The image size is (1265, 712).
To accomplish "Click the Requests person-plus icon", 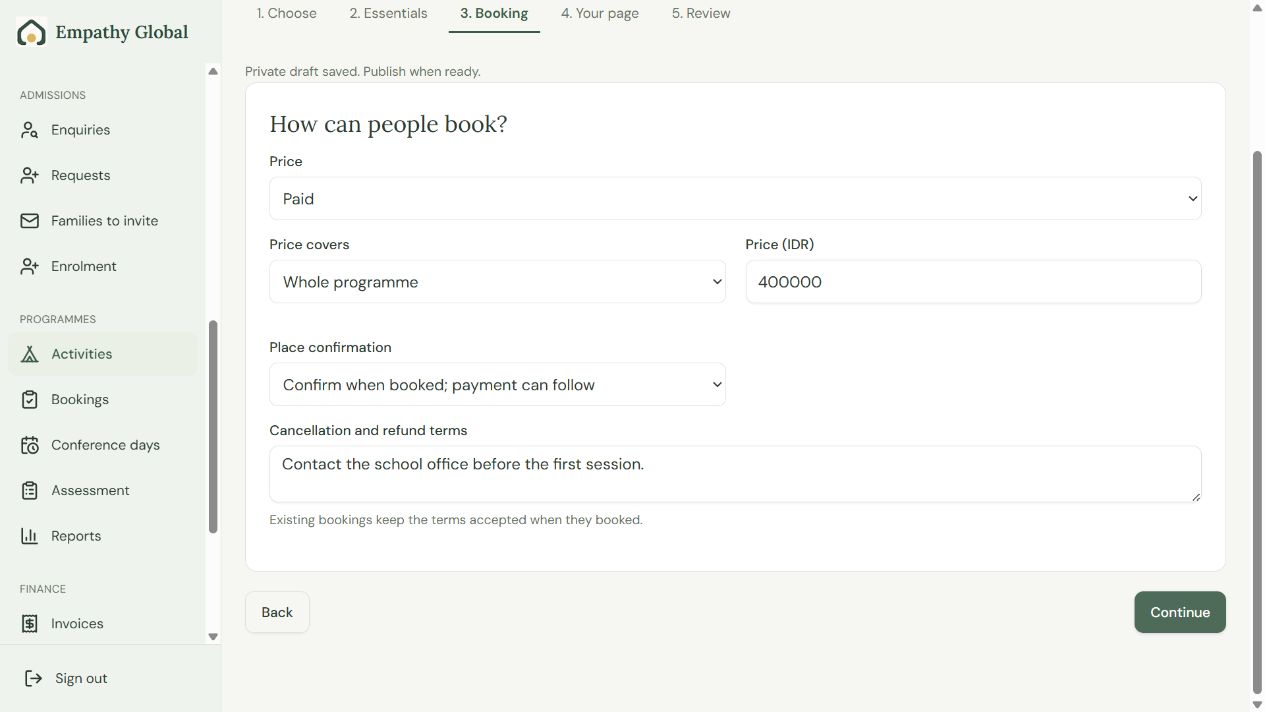I will [x=30, y=175].
